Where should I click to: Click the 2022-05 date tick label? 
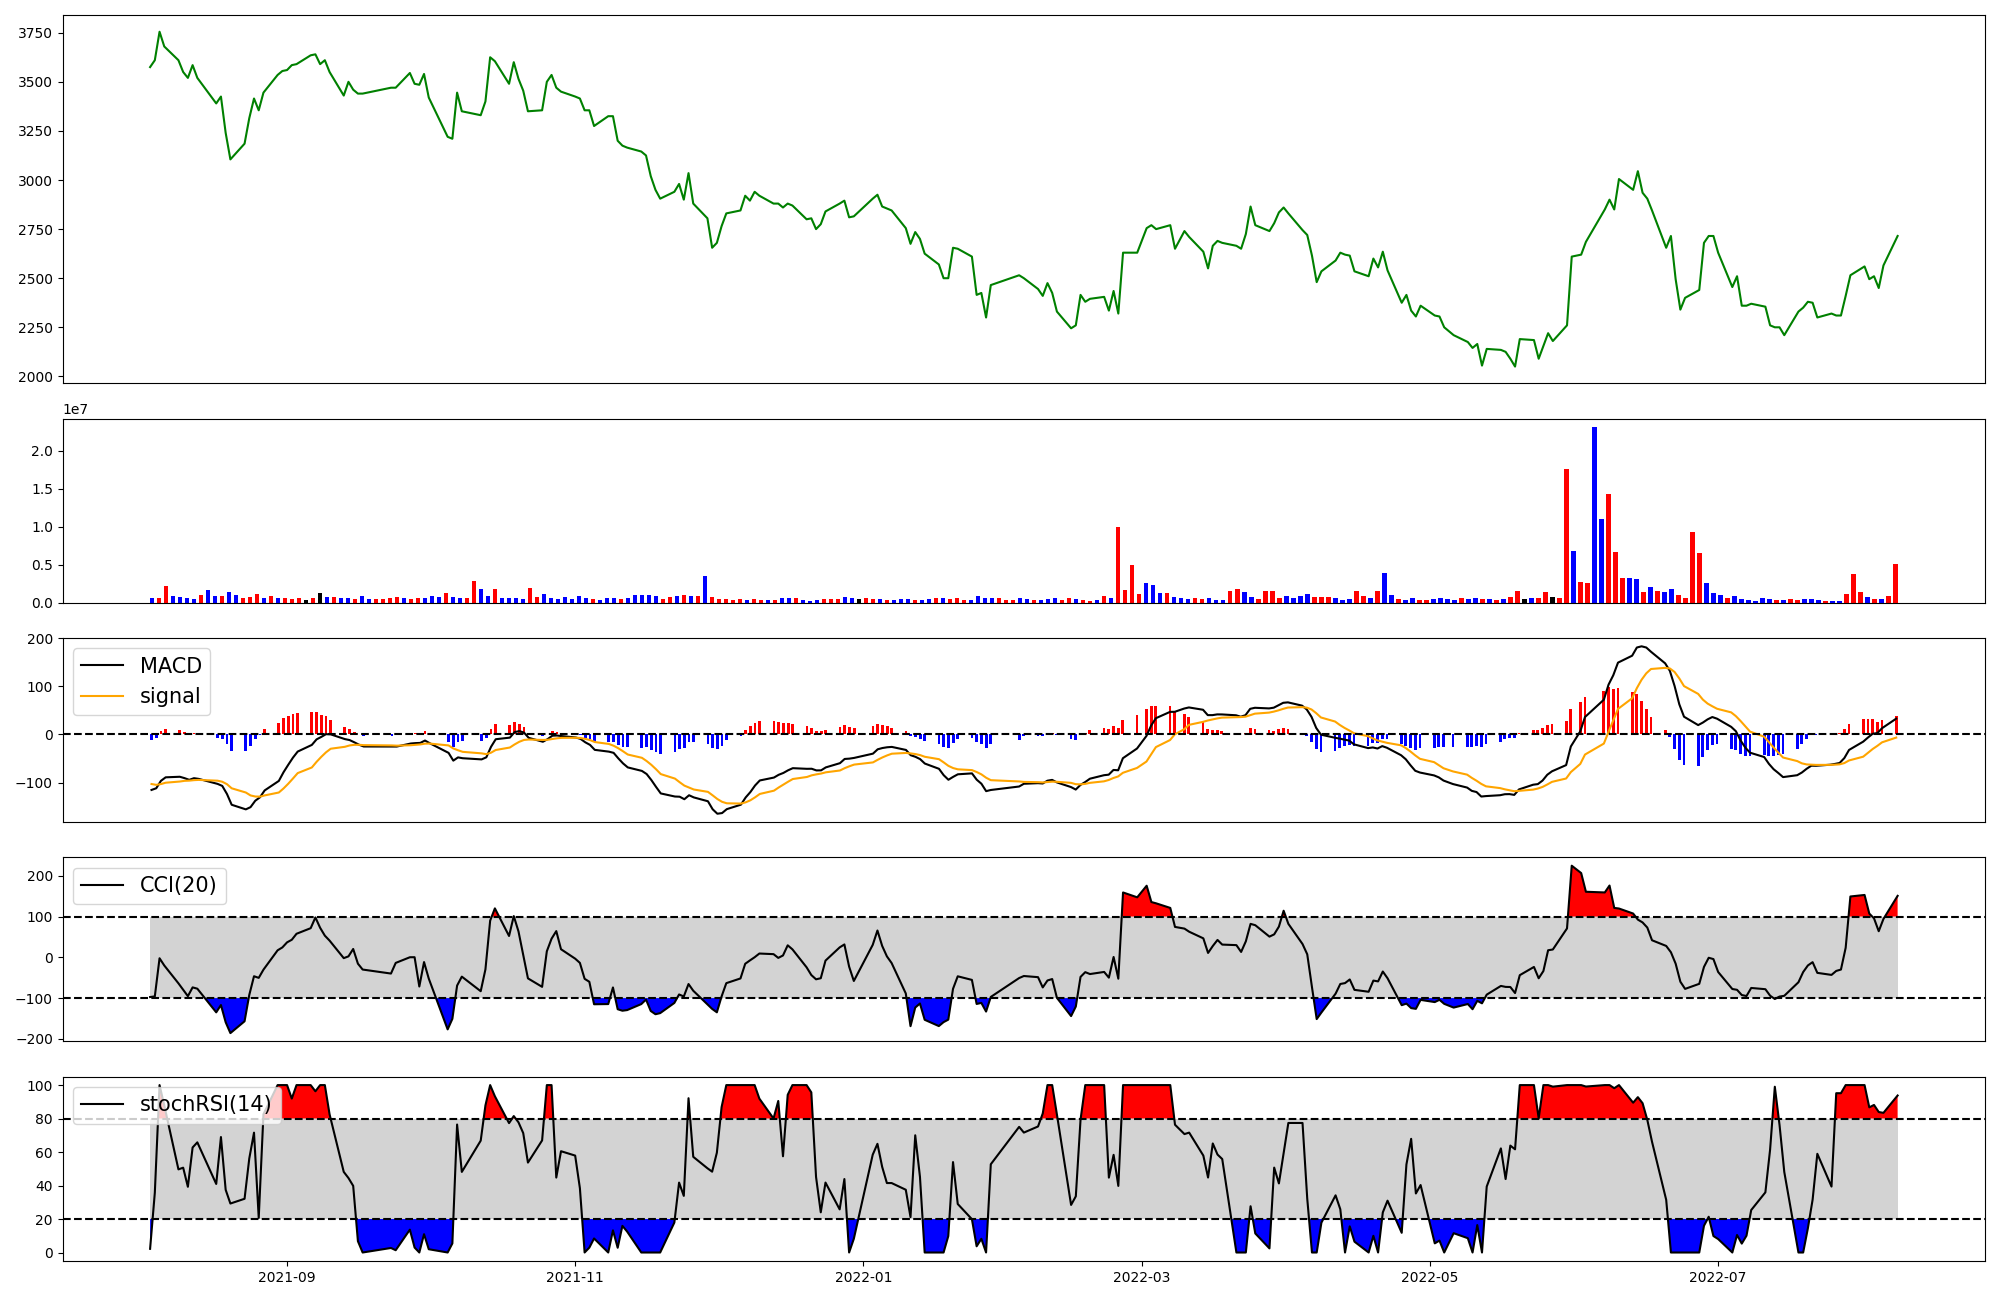[x=1429, y=1277]
